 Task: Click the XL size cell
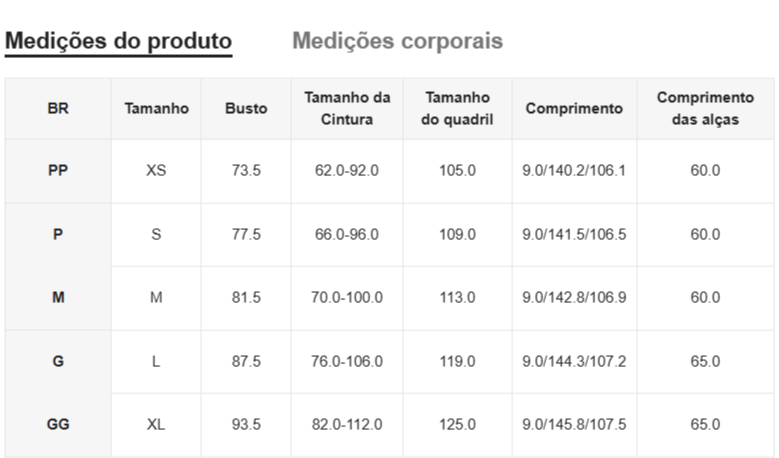click(x=156, y=424)
